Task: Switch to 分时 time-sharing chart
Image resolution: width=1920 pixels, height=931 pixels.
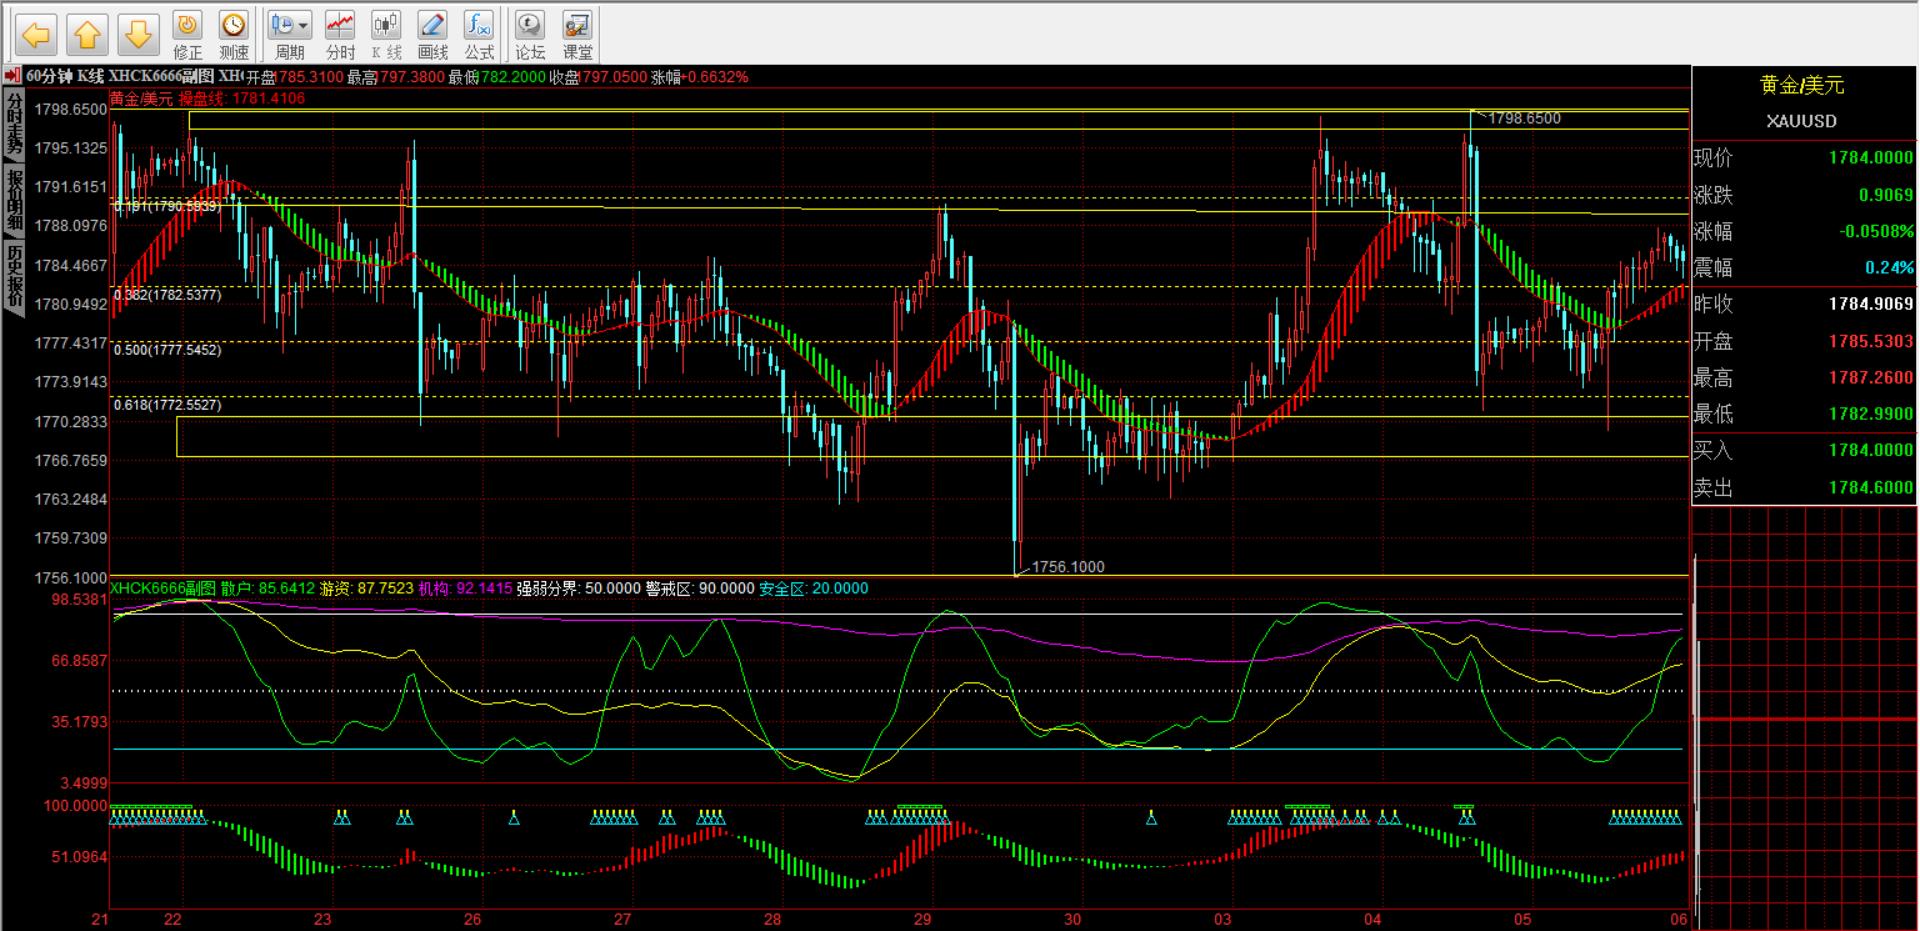Action: point(340,36)
